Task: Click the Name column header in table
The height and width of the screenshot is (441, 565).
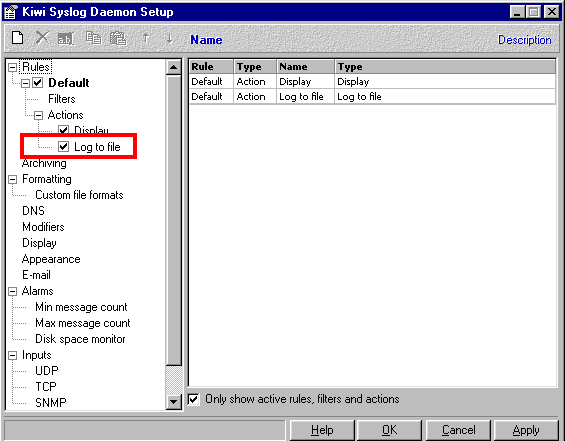Action: point(305,67)
